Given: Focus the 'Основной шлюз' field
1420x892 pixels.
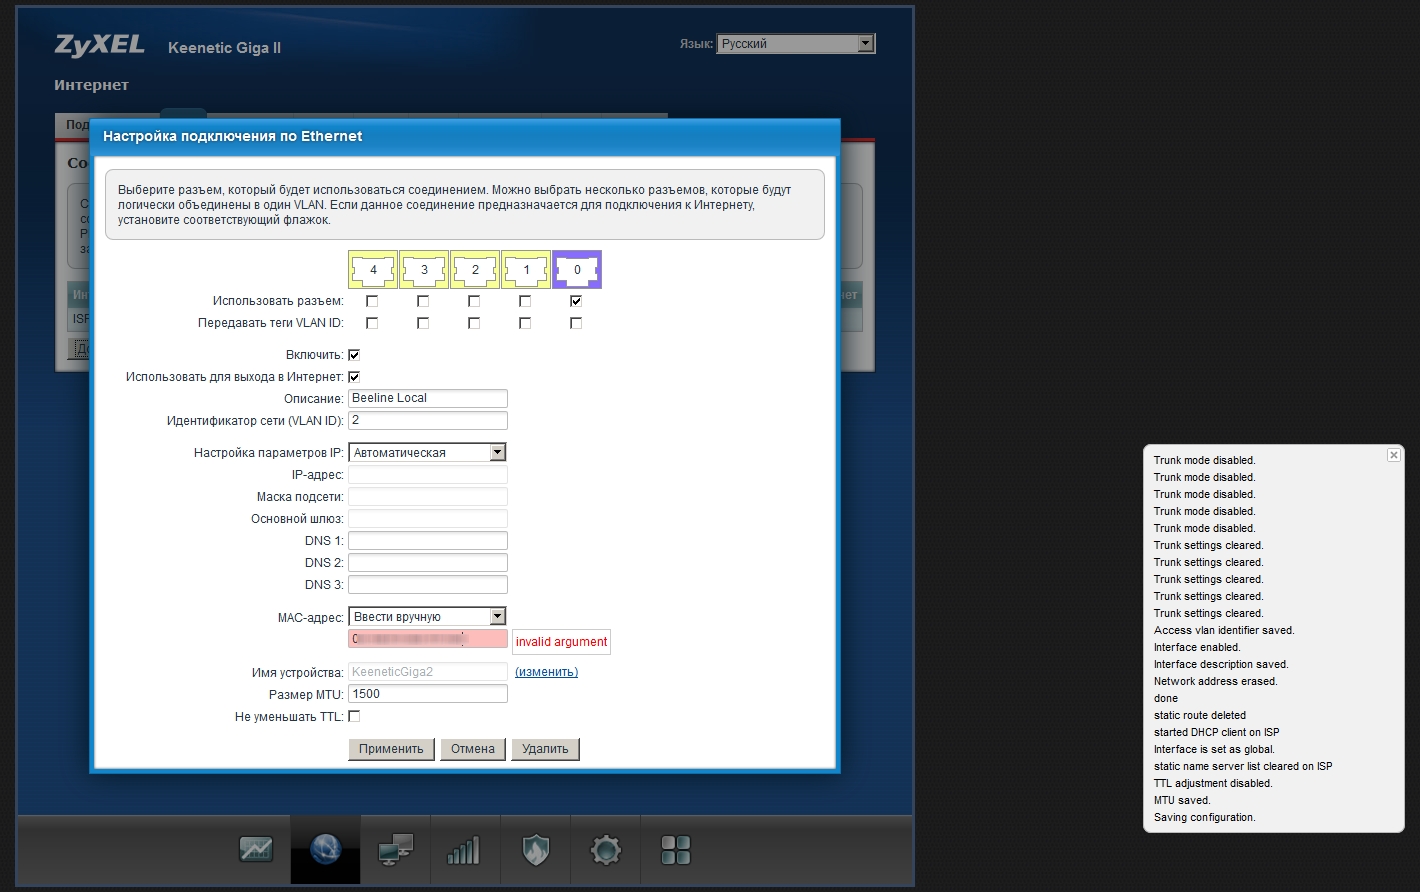Looking at the screenshot, I should tap(428, 519).
